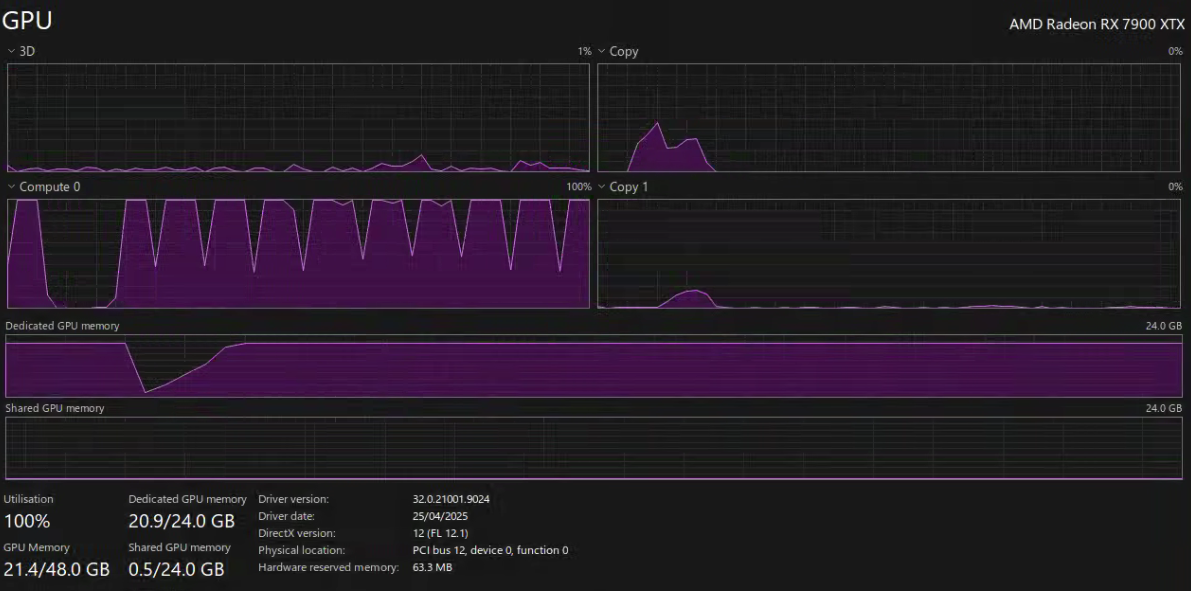Click the Shared GPU memory graph title
The width and height of the screenshot is (1191, 591).
point(55,408)
